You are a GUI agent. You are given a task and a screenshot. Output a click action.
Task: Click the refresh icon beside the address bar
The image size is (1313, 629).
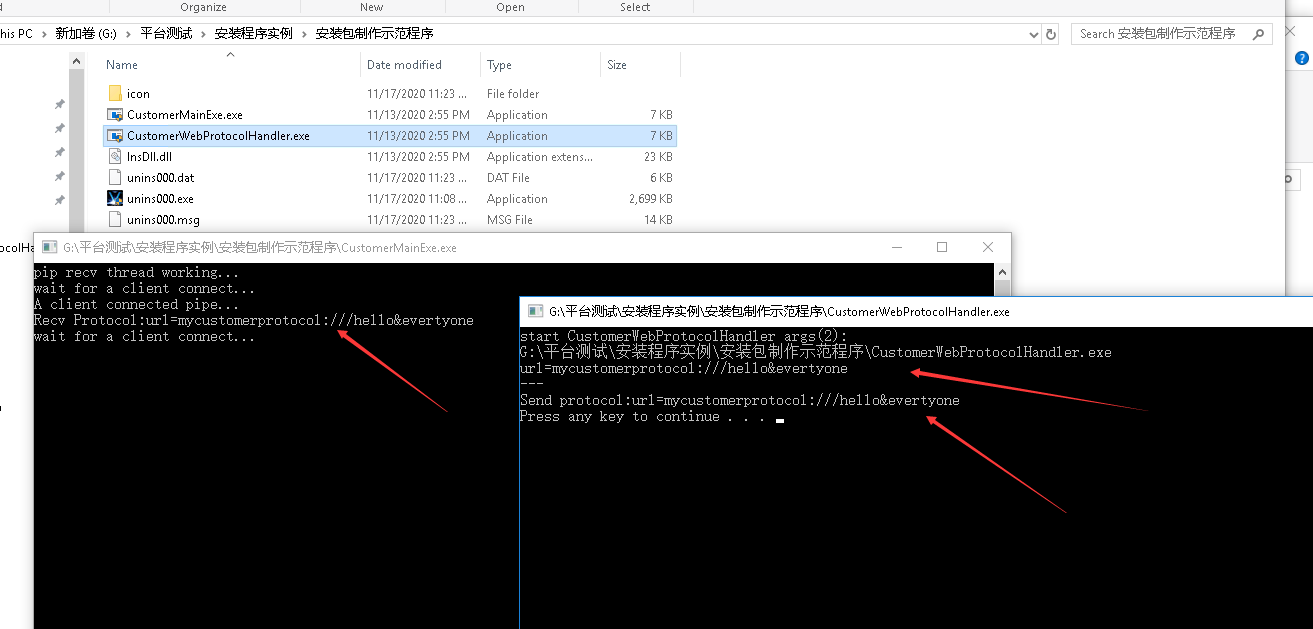click(x=1051, y=33)
